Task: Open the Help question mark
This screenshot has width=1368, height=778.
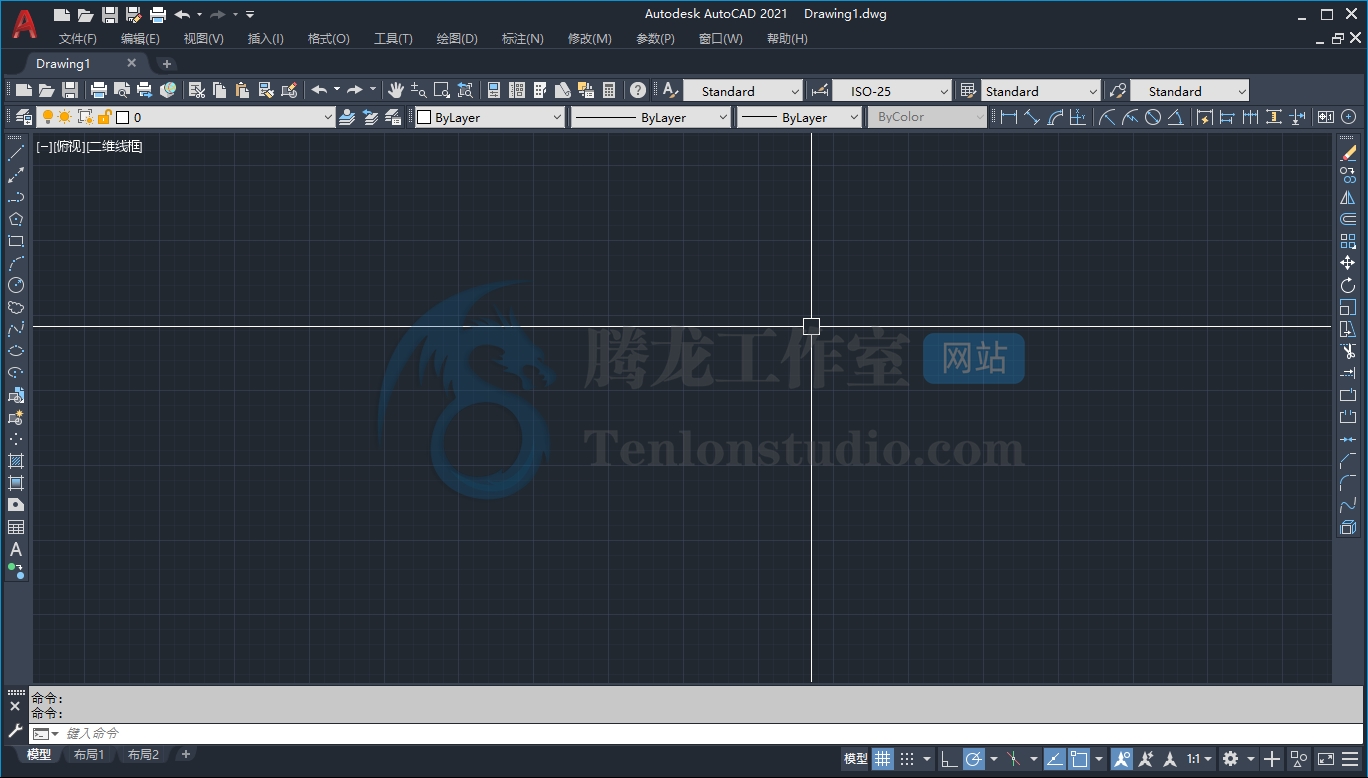Action: (x=638, y=90)
